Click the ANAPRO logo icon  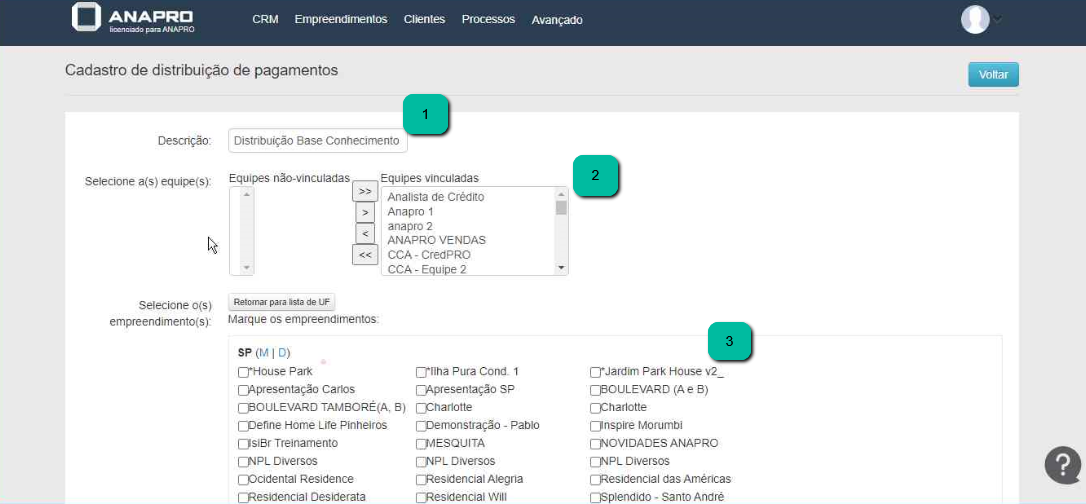tap(87, 18)
